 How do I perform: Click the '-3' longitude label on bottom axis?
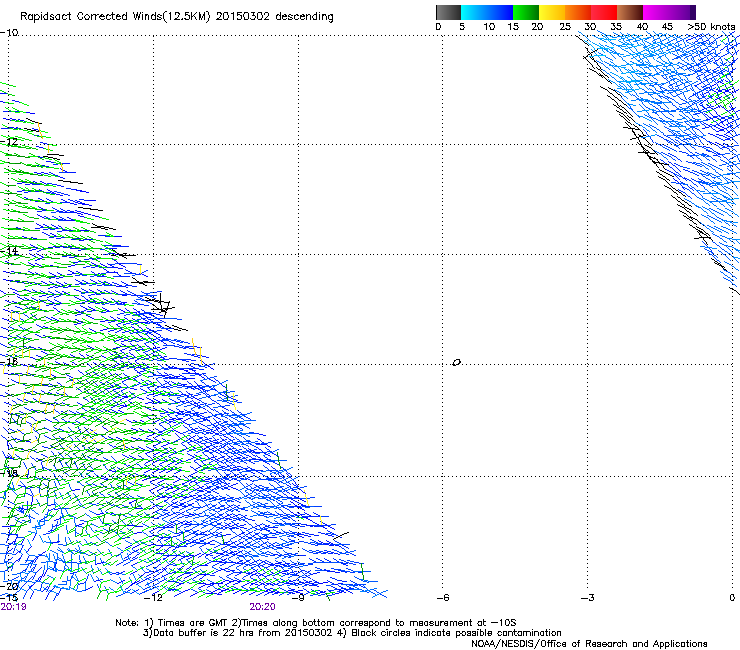pos(588,598)
